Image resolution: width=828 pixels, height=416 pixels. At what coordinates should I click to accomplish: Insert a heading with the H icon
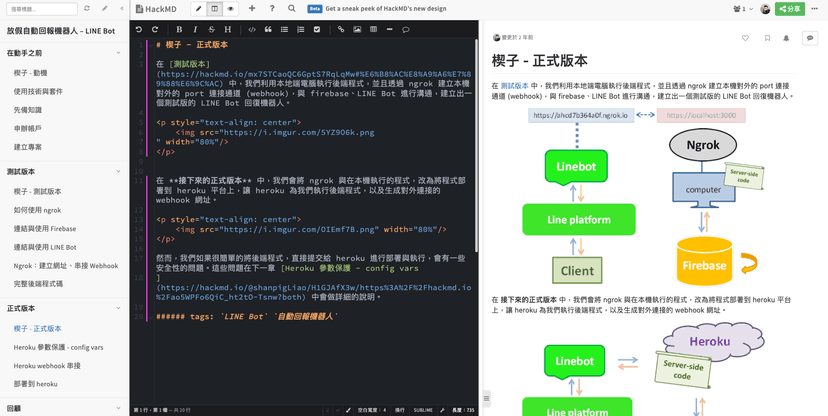point(228,30)
